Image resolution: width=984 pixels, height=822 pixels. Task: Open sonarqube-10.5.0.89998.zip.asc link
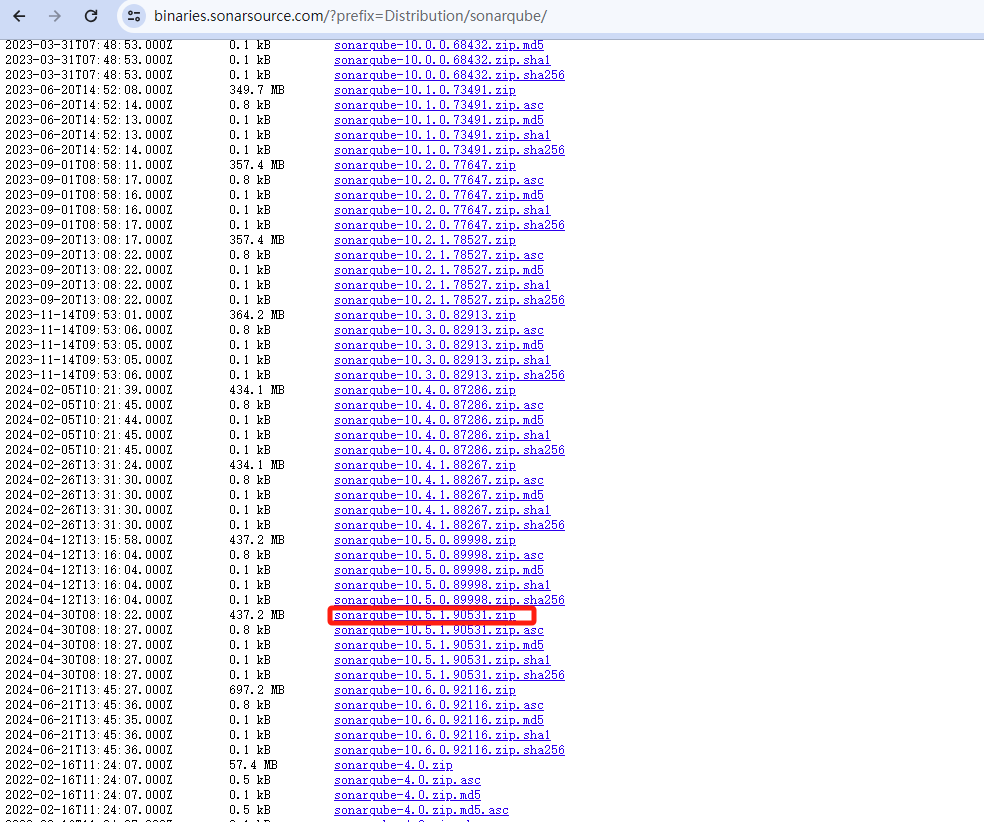[439, 555]
